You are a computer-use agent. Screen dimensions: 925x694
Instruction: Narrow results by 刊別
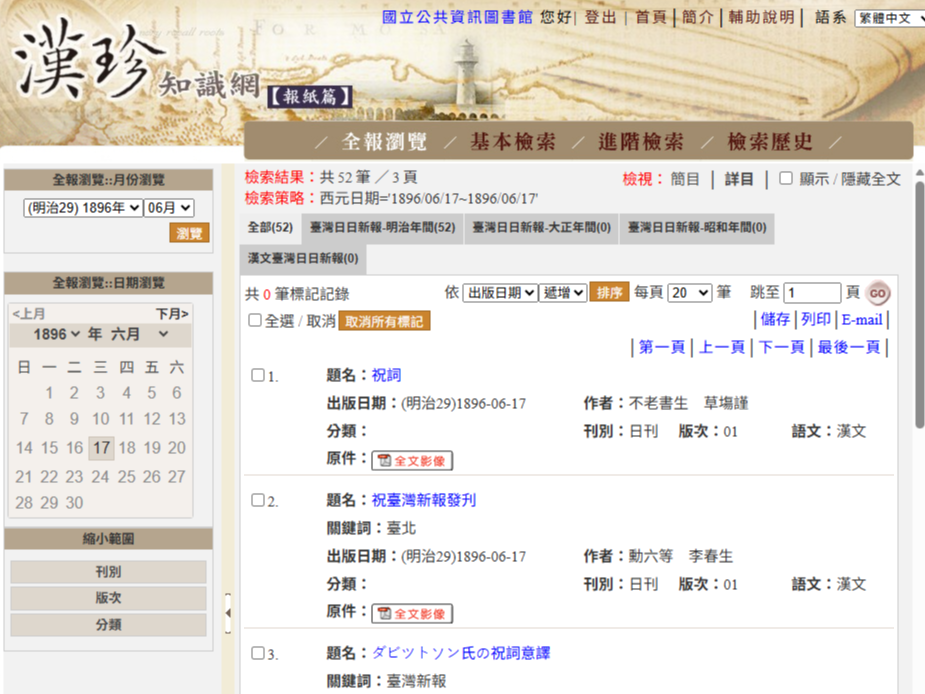pyautogui.click(x=109, y=572)
